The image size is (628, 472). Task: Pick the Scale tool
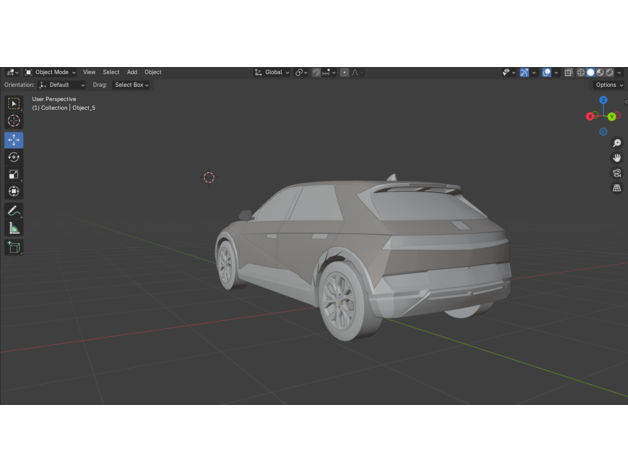pyautogui.click(x=14, y=174)
